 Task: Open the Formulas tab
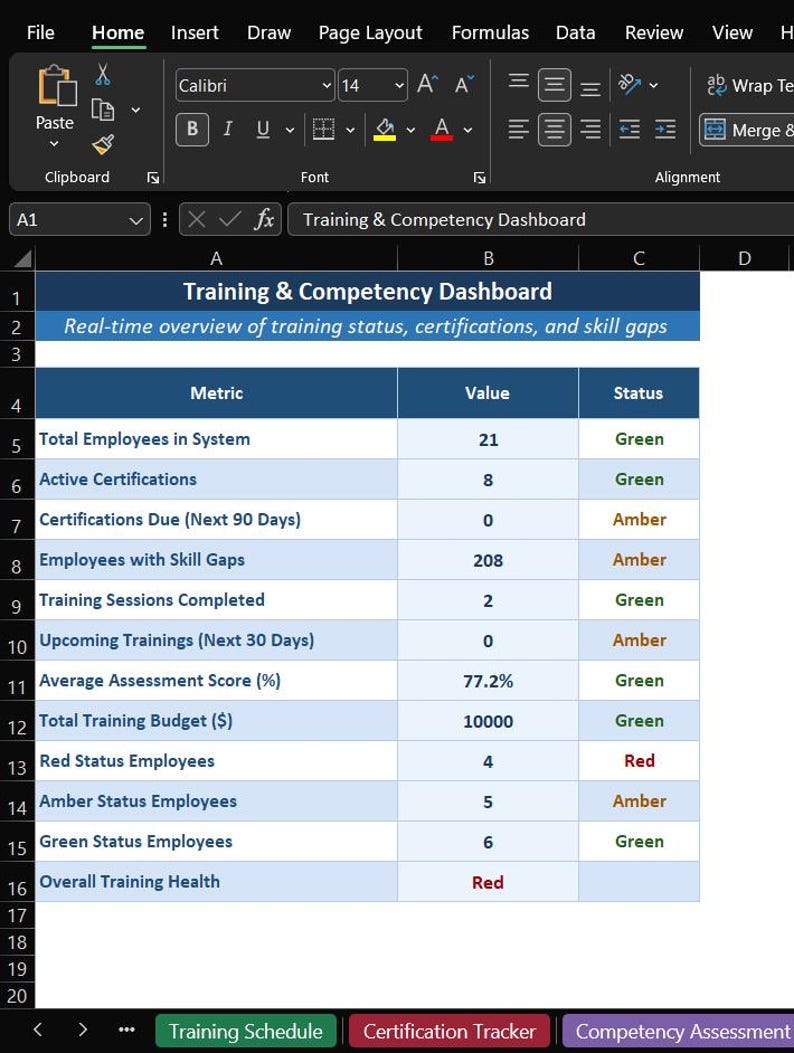pyautogui.click(x=490, y=32)
